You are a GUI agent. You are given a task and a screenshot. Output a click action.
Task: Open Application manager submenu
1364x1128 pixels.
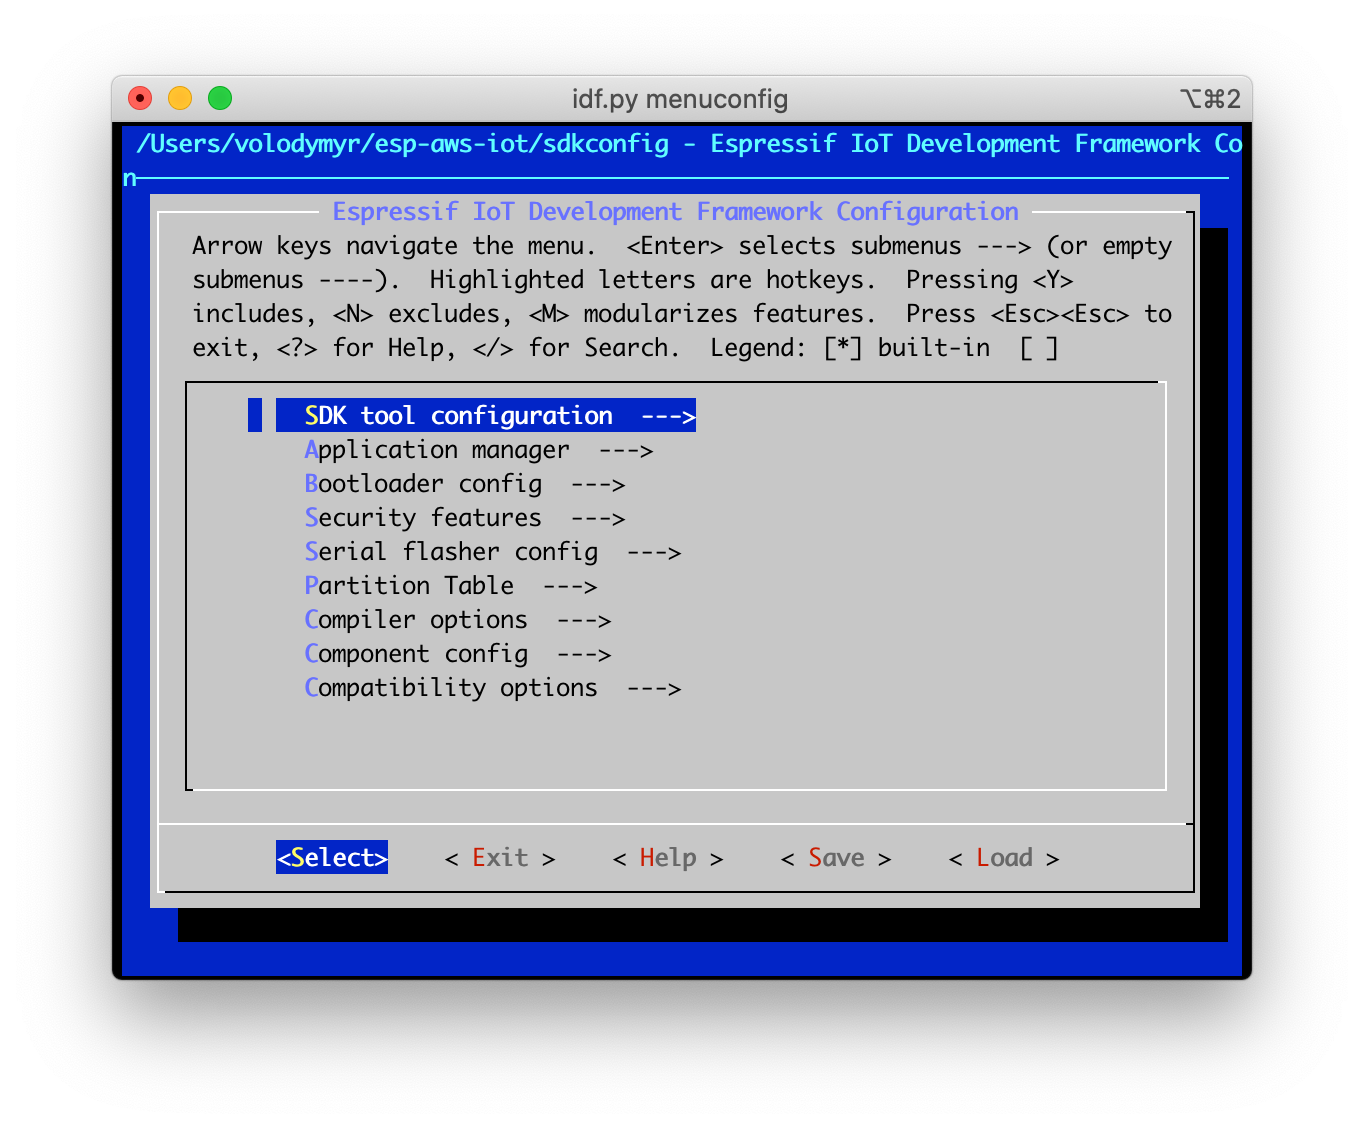[x=437, y=450]
